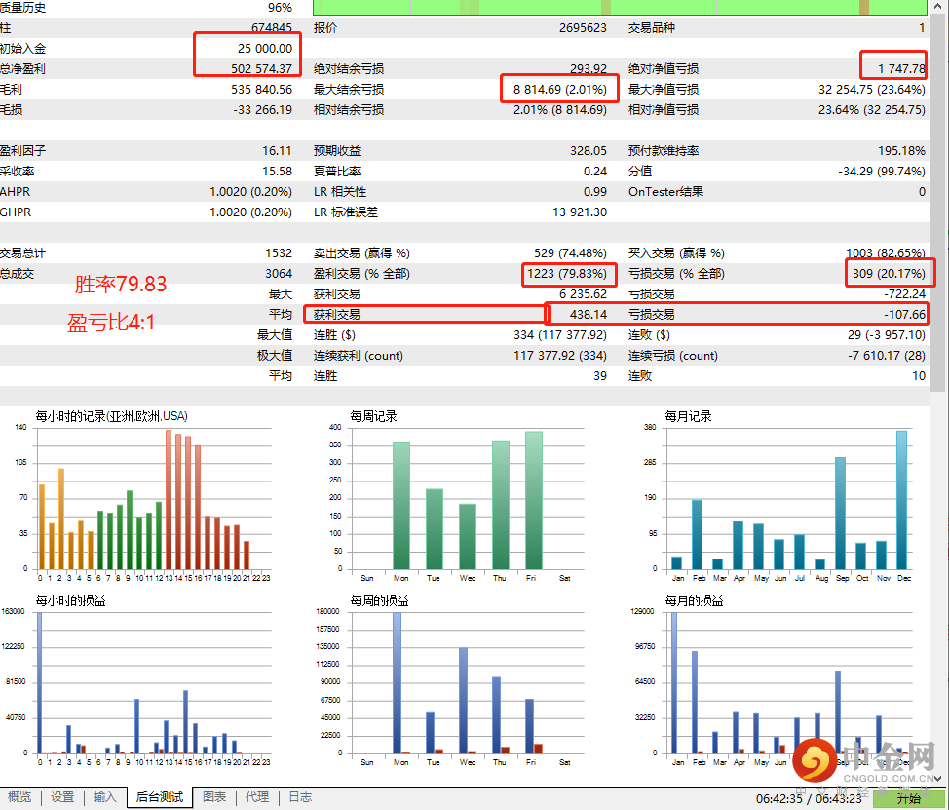Click the 绝对净值亏损 value 1 747.78
The height and width of the screenshot is (810, 949).
[x=902, y=68]
